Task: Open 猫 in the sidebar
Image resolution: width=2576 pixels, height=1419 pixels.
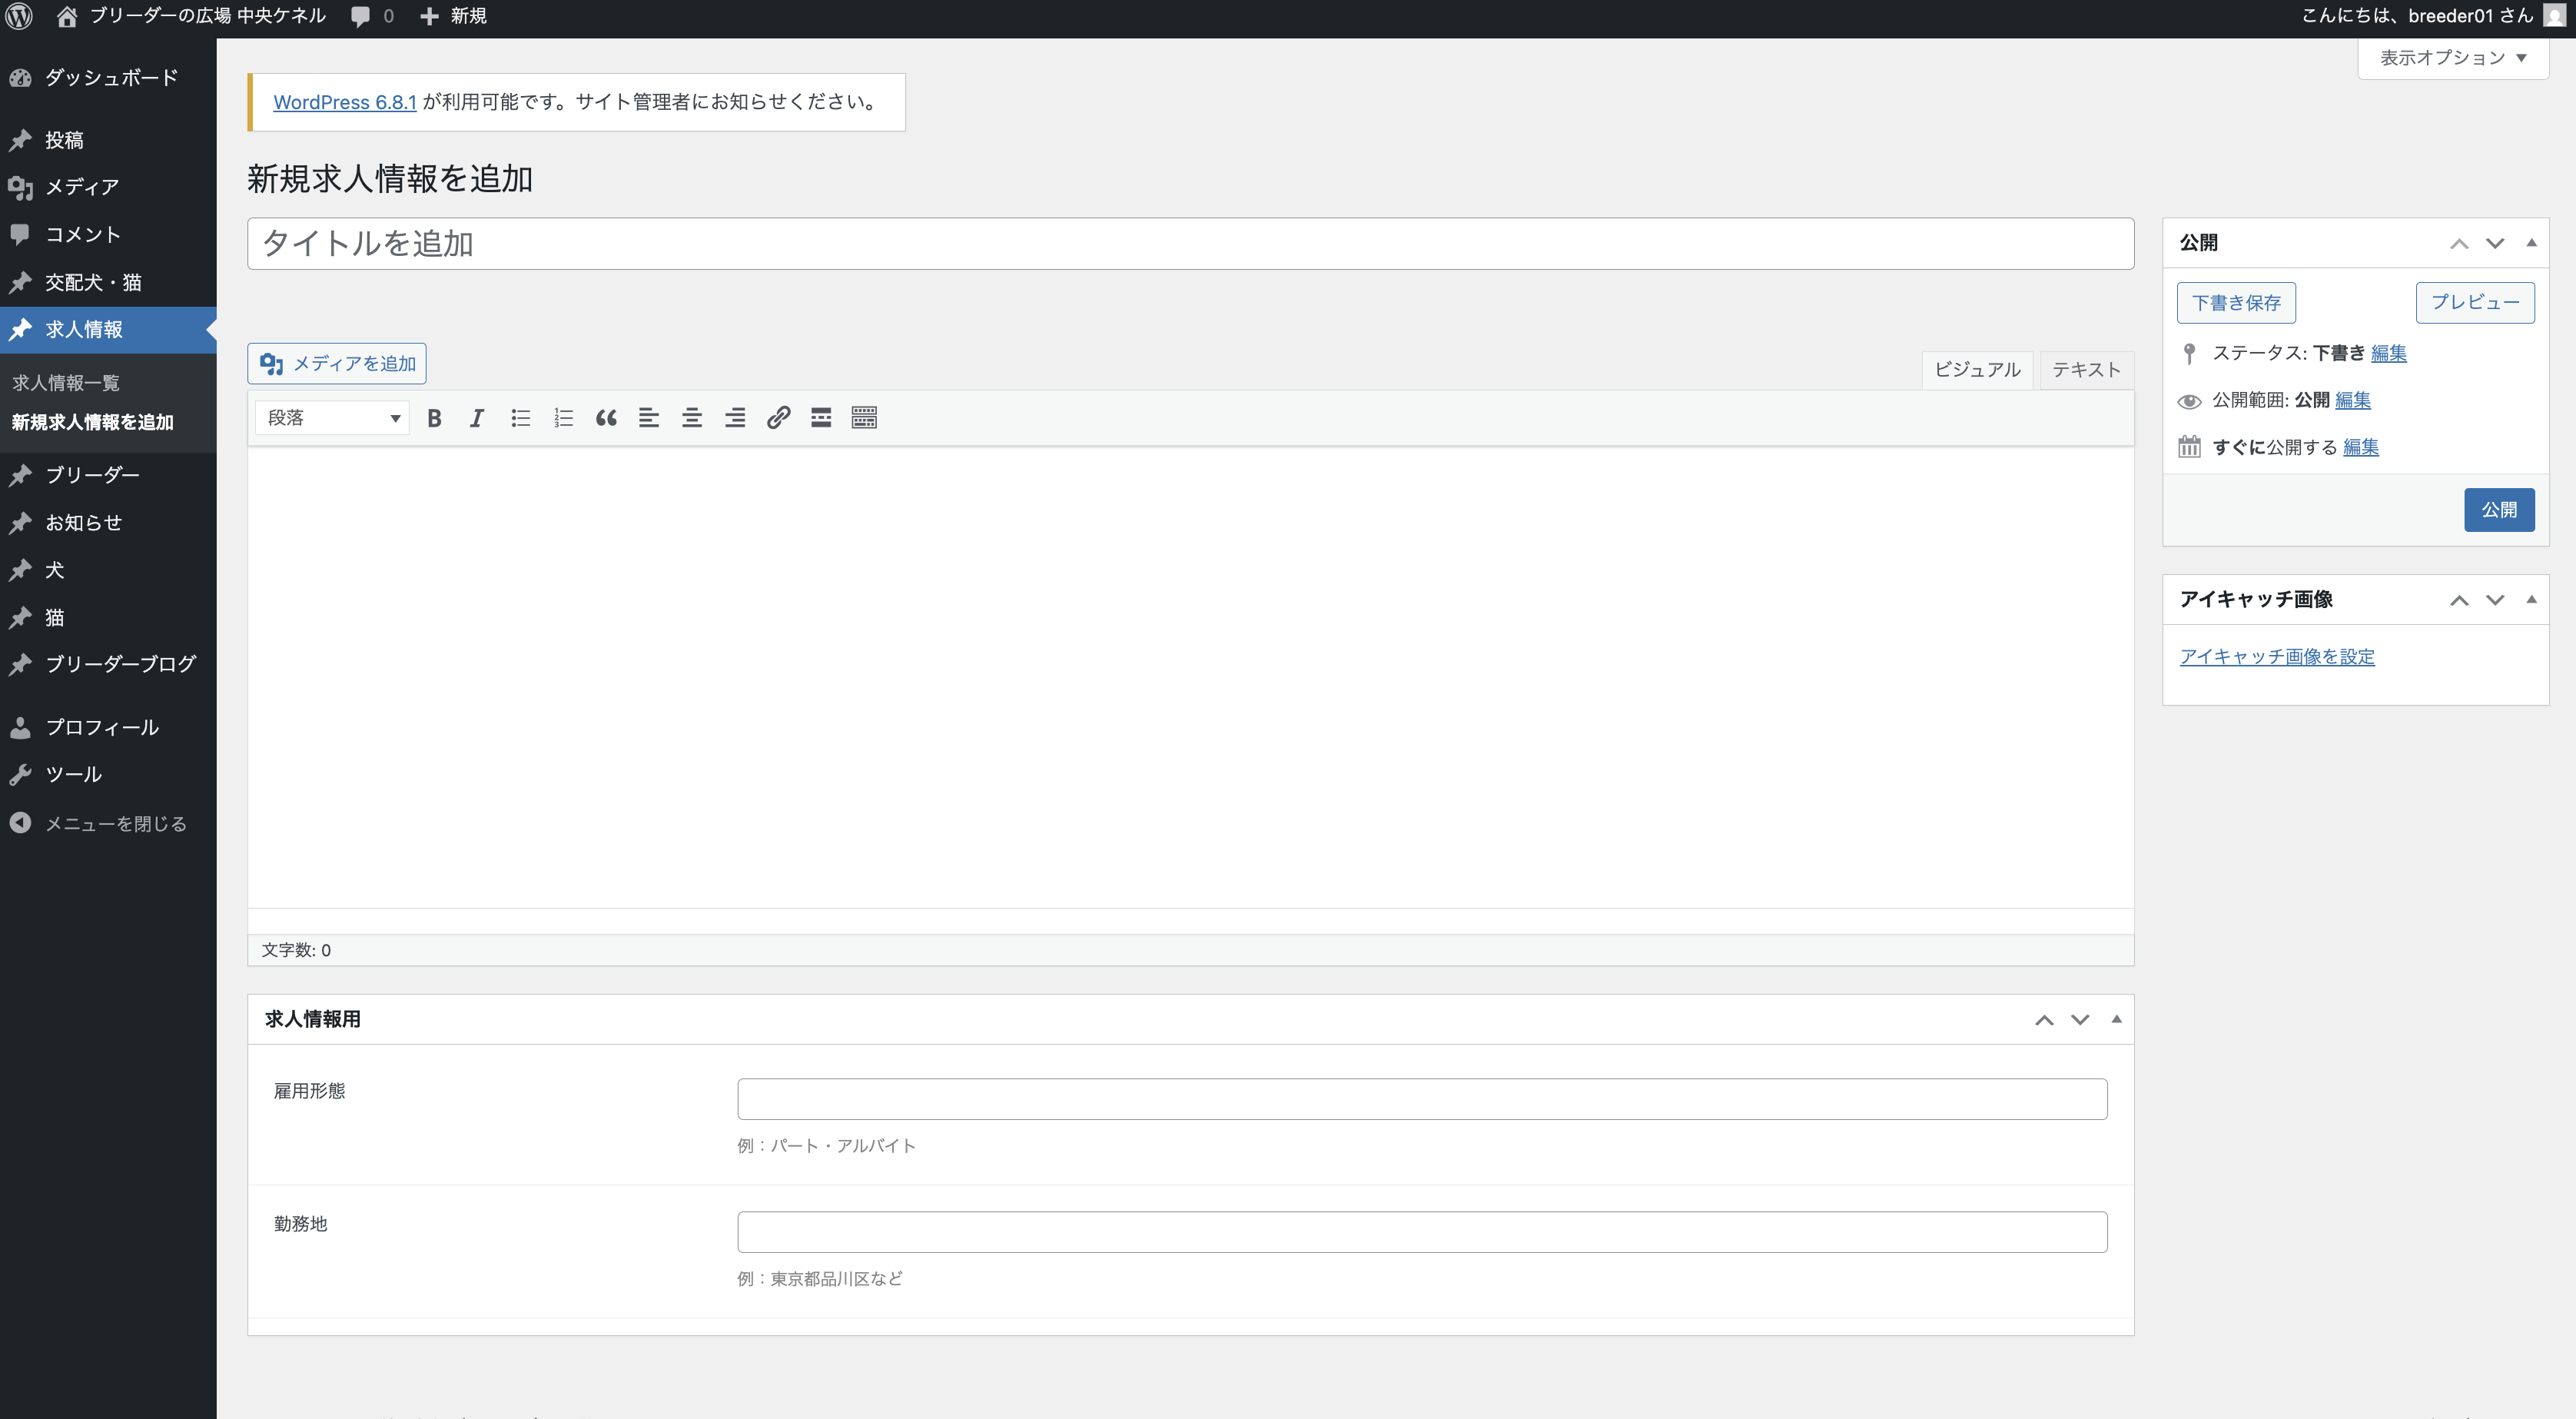Action: coord(108,618)
